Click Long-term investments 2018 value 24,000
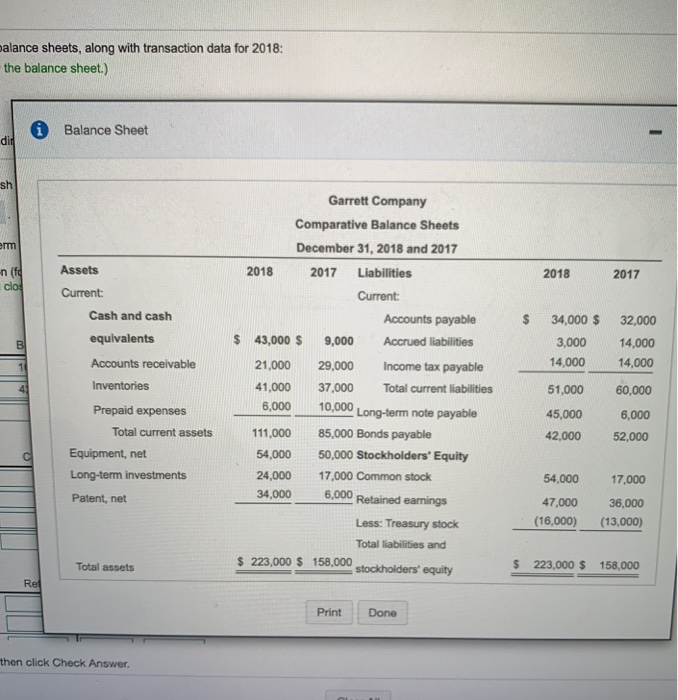Image resolution: width=678 pixels, height=700 pixels. [x=274, y=475]
